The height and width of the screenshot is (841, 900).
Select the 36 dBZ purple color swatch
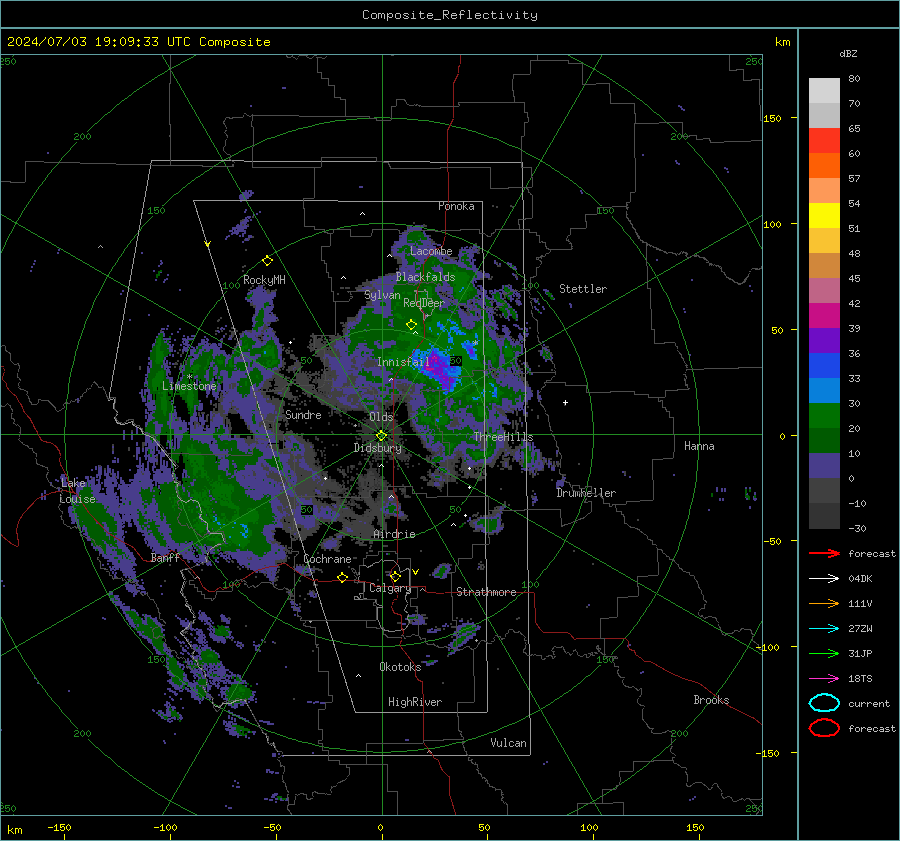click(x=824, y=340)
